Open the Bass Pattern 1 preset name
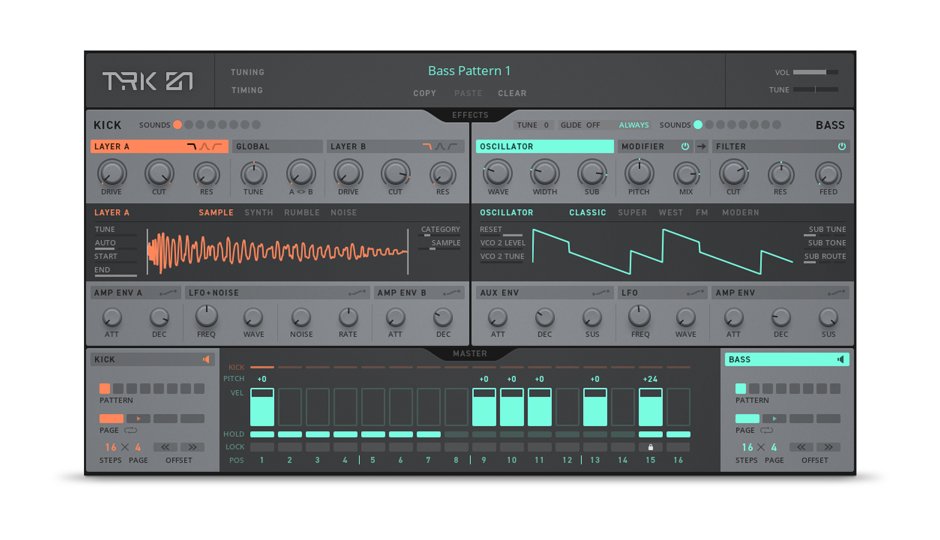940x540 pixels. tap(469, 71)
